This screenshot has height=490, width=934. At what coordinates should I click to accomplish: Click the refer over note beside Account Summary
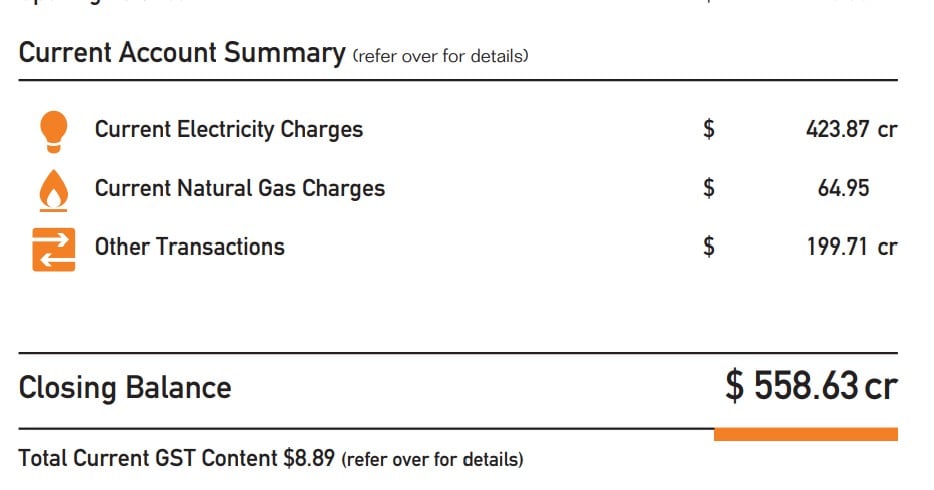coord(441,56)
